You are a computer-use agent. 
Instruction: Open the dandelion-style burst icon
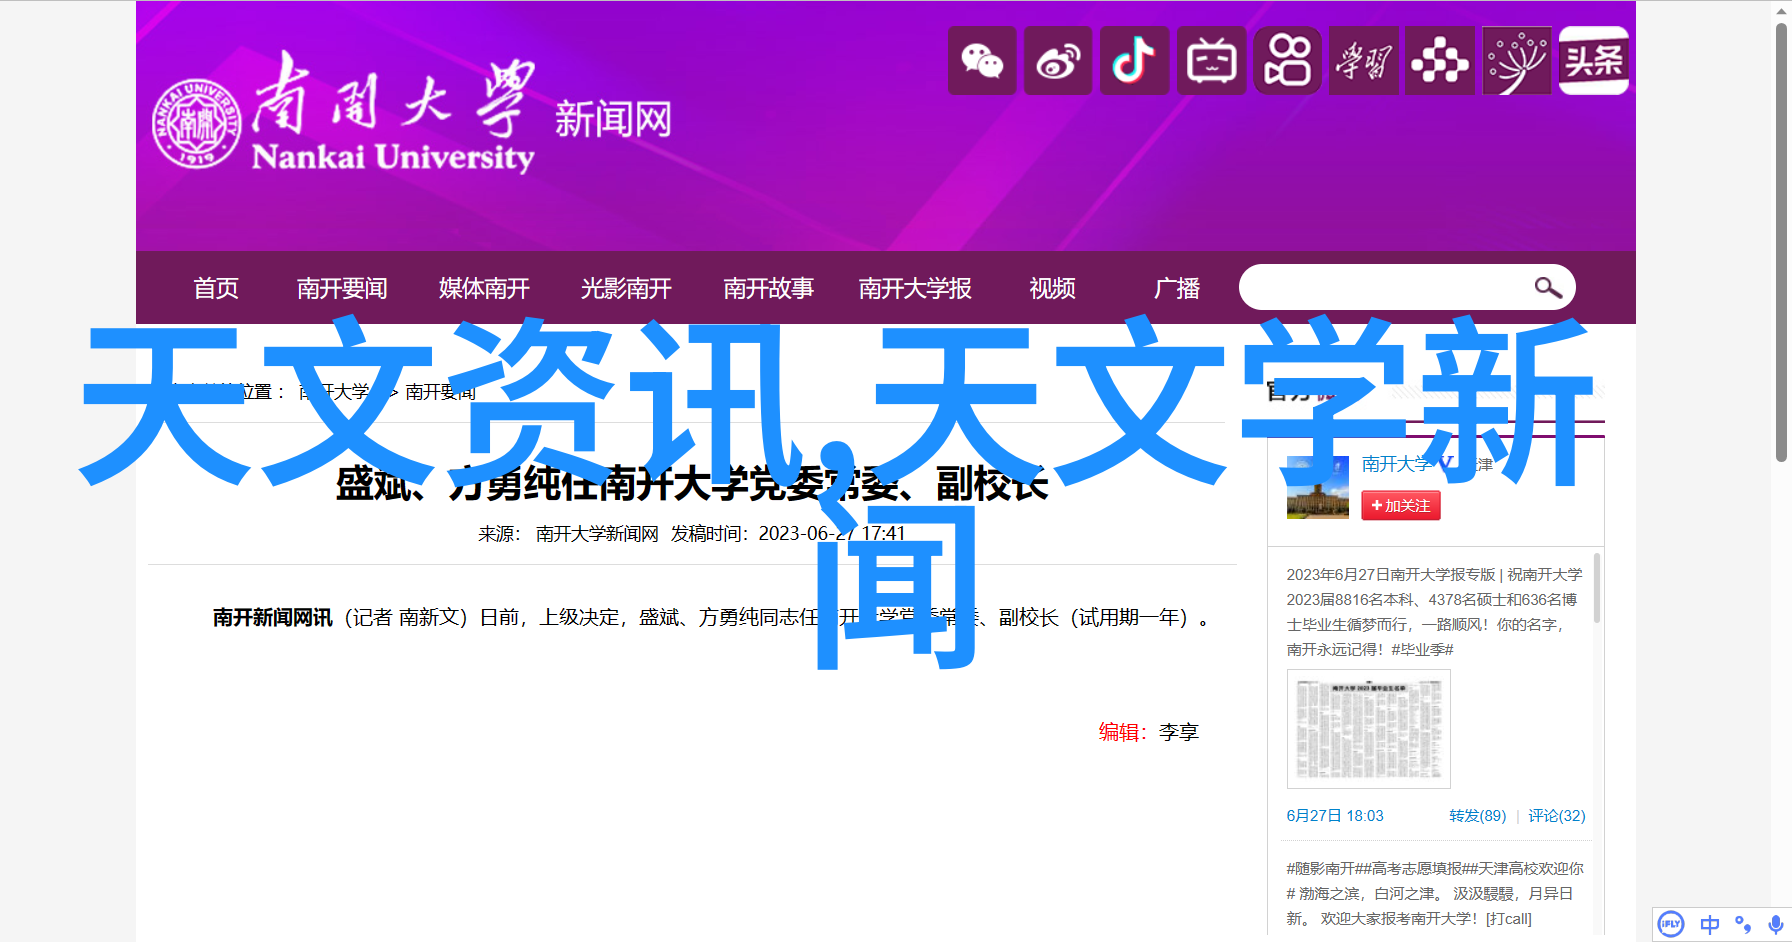1517,61
